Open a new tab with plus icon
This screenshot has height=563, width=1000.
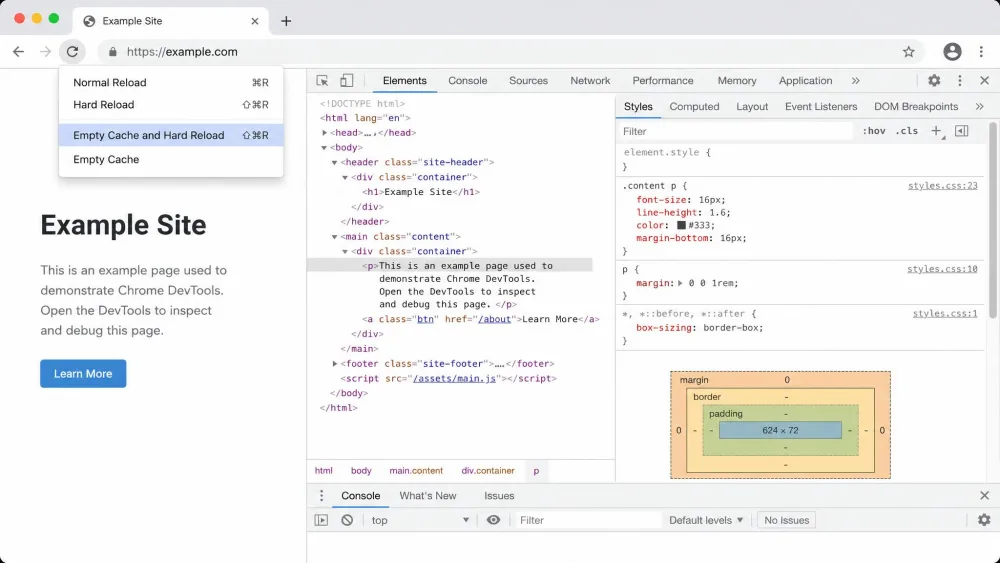pyautogui.click(x=286, y=21)
